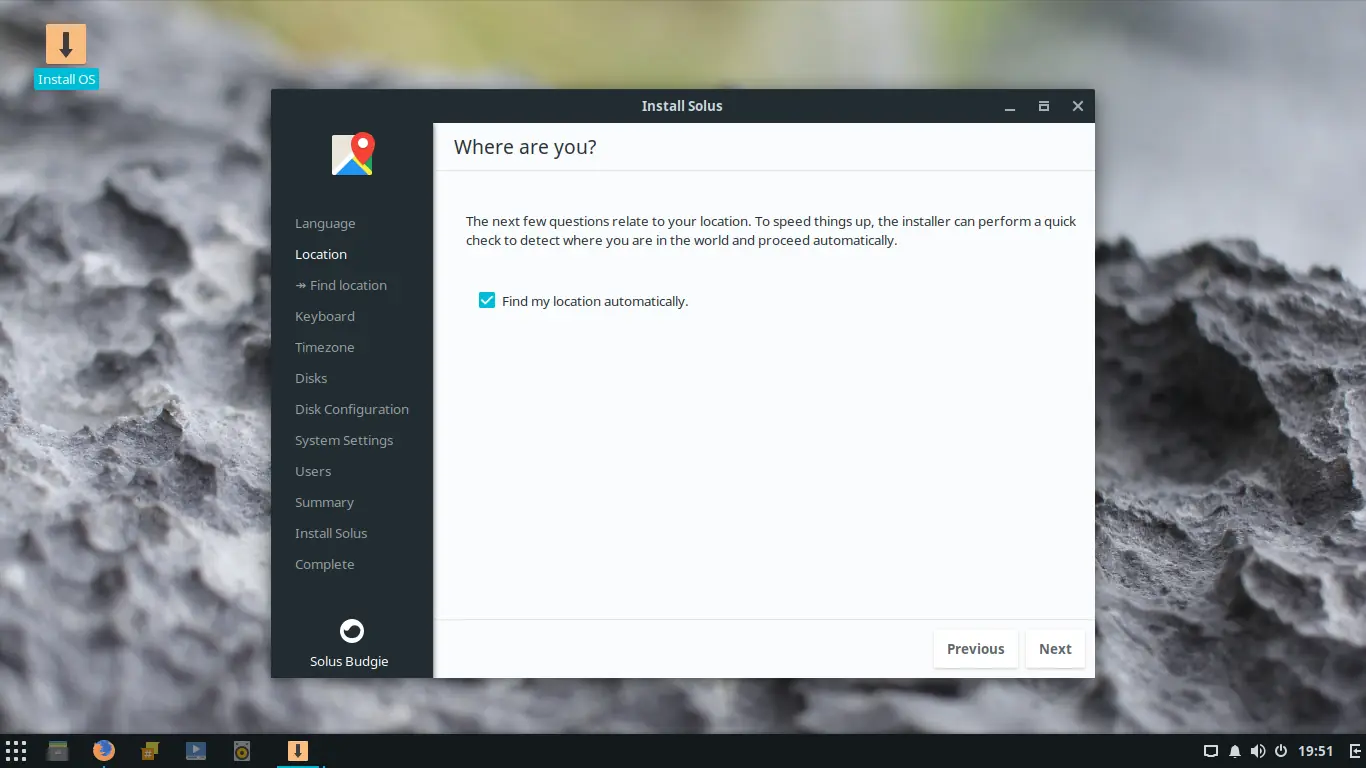Open the Budgie applications menu grid
The image size is (1366, 768).
[x=16, y=751]
